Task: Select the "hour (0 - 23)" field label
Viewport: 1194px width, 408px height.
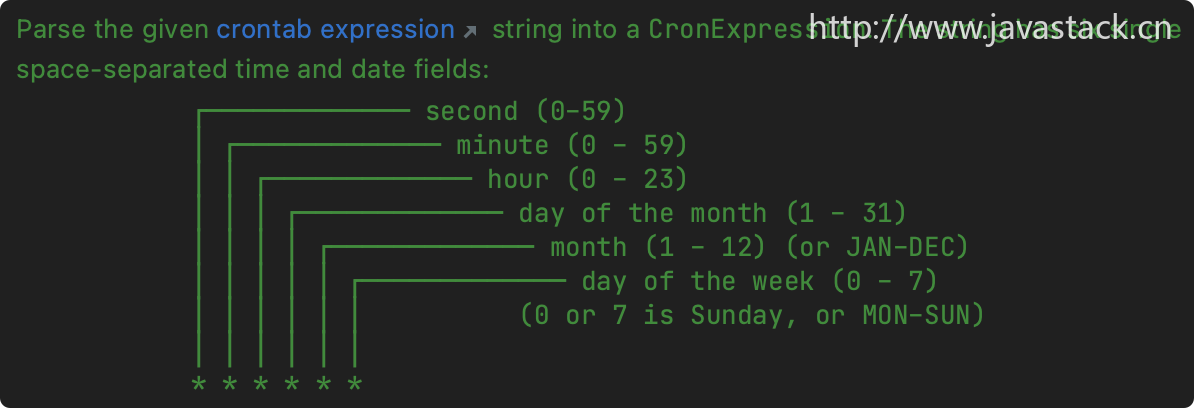Action: [x=587, y=179]
